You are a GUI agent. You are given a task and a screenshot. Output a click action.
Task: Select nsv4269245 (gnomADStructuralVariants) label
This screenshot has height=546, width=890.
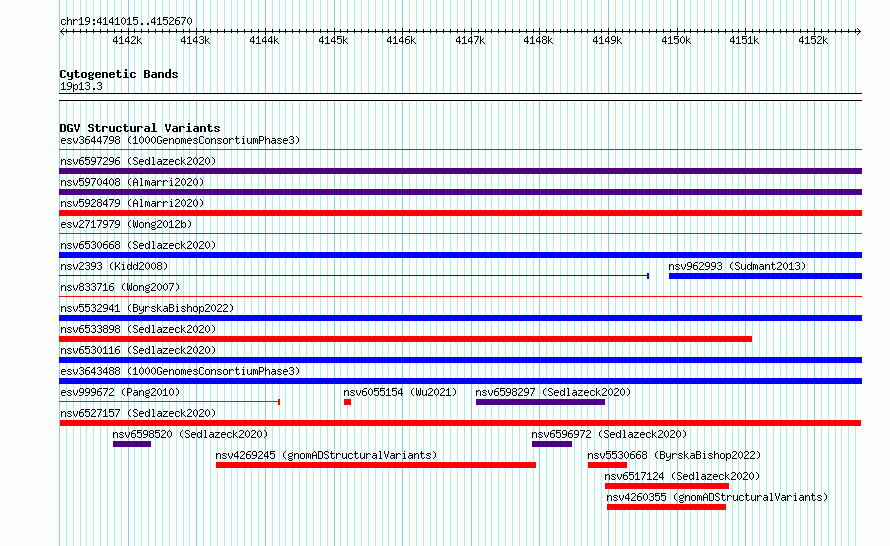pyautogui.click(x=326, y=455)
